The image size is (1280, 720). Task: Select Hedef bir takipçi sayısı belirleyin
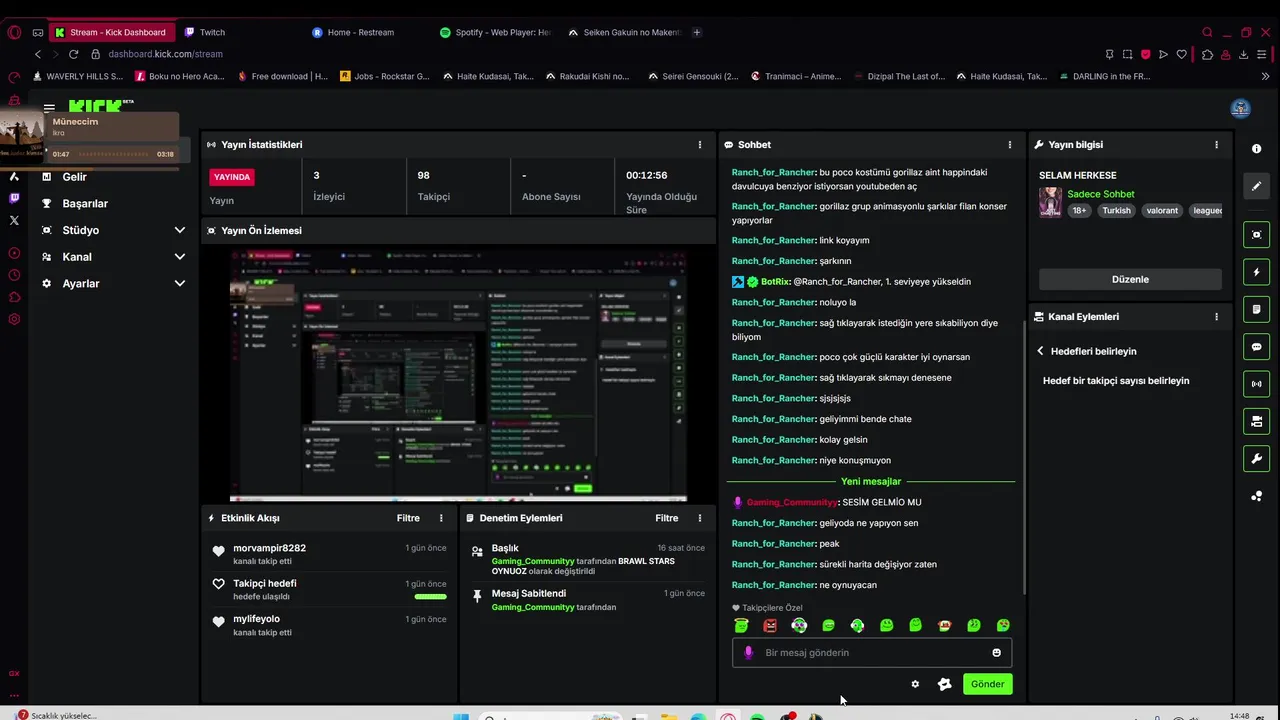tap(1116, 381)
